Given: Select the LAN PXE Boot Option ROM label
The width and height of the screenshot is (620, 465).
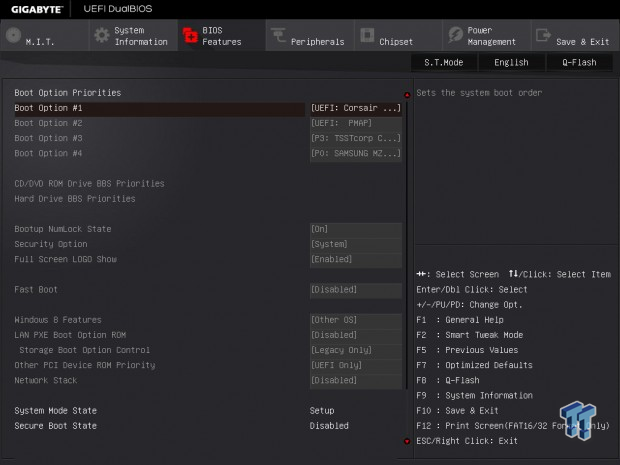Looking at the screenshot, I should (x=70, y=335).
